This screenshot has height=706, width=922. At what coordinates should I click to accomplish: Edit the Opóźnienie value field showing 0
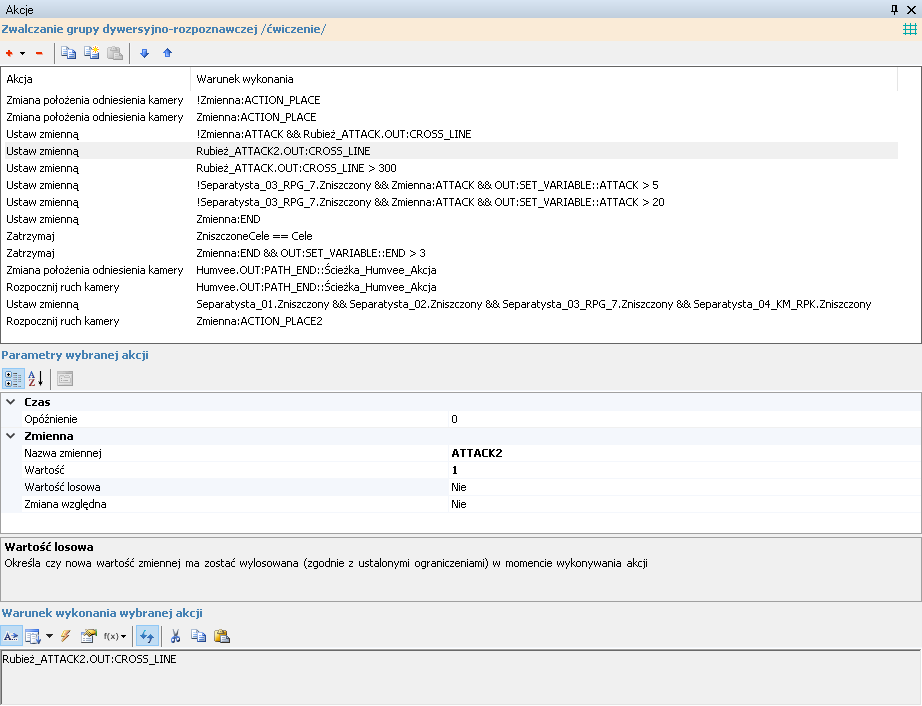click(x=684, y=419)
